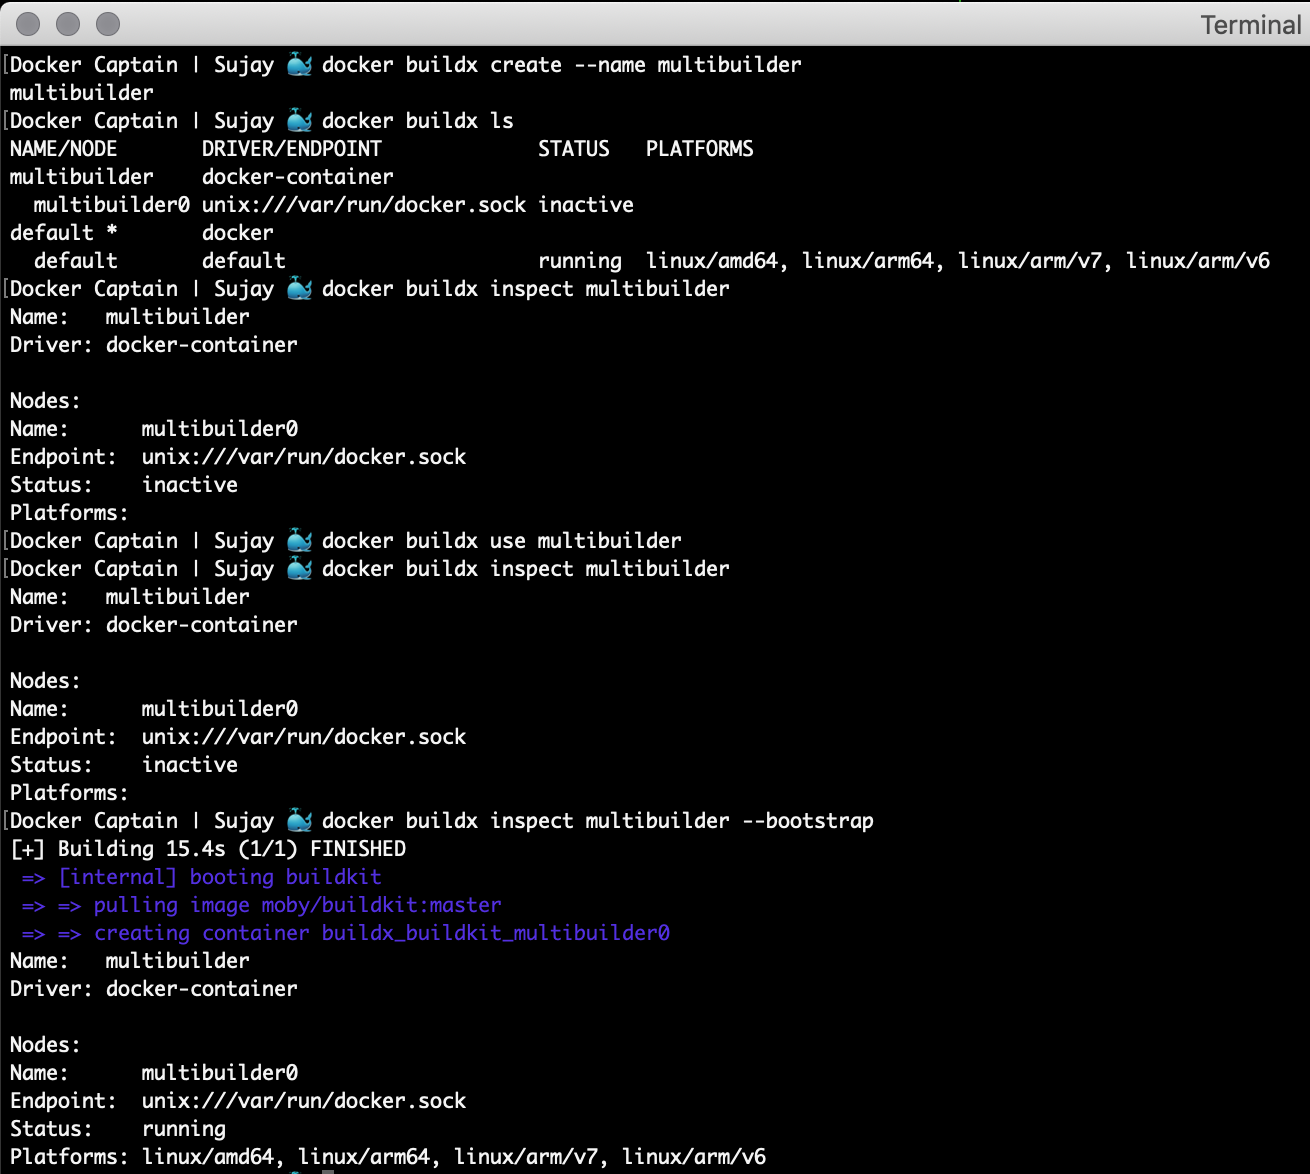The width and height of the screenshot is (1310, 1174).
Task: Click the whale emoji on the bootstrap command line
Action: pos(299,819)
